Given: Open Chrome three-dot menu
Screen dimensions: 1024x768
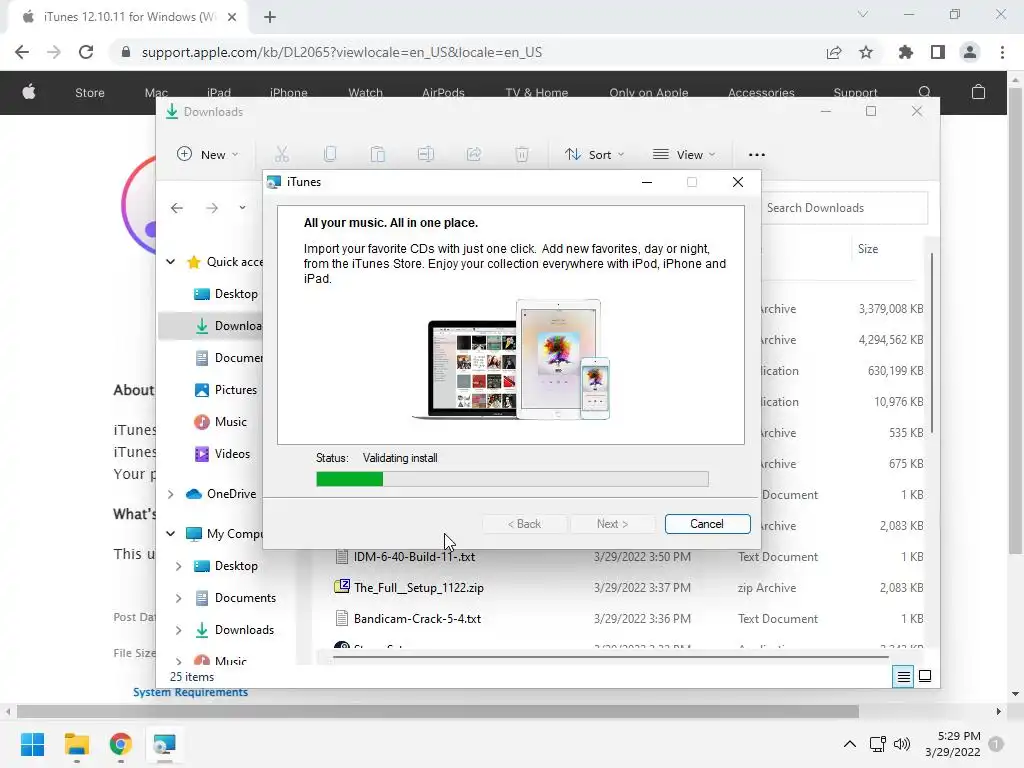Looking at the screenshot, I should (x=1002, y=52).
